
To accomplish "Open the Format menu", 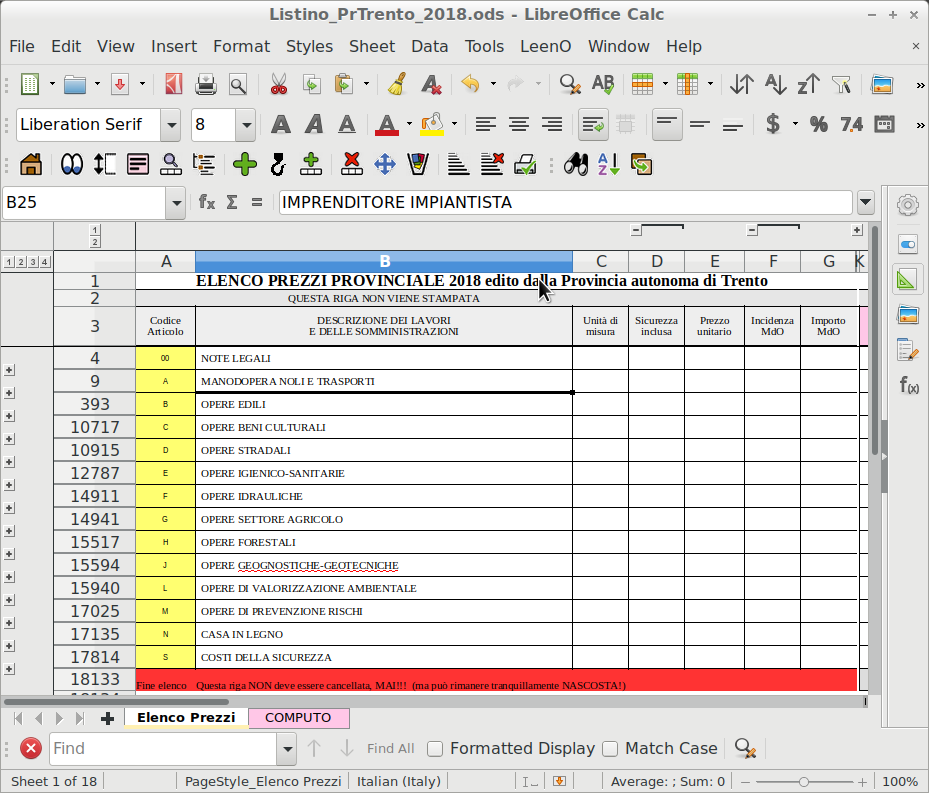I will tap(241, 46).
